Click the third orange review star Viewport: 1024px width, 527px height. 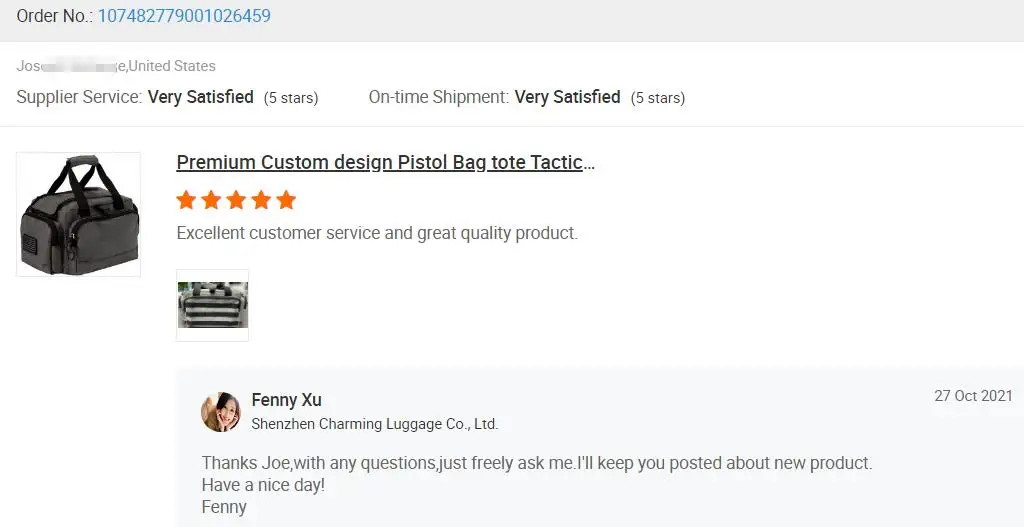point(236,200)
